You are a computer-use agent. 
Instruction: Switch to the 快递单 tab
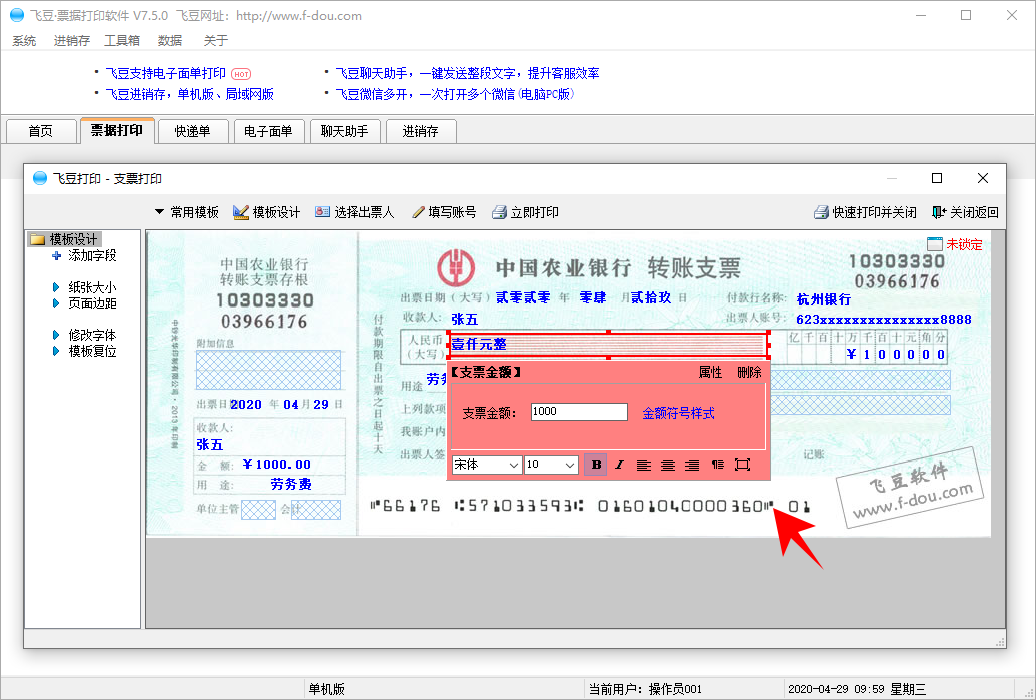[192, 131]
